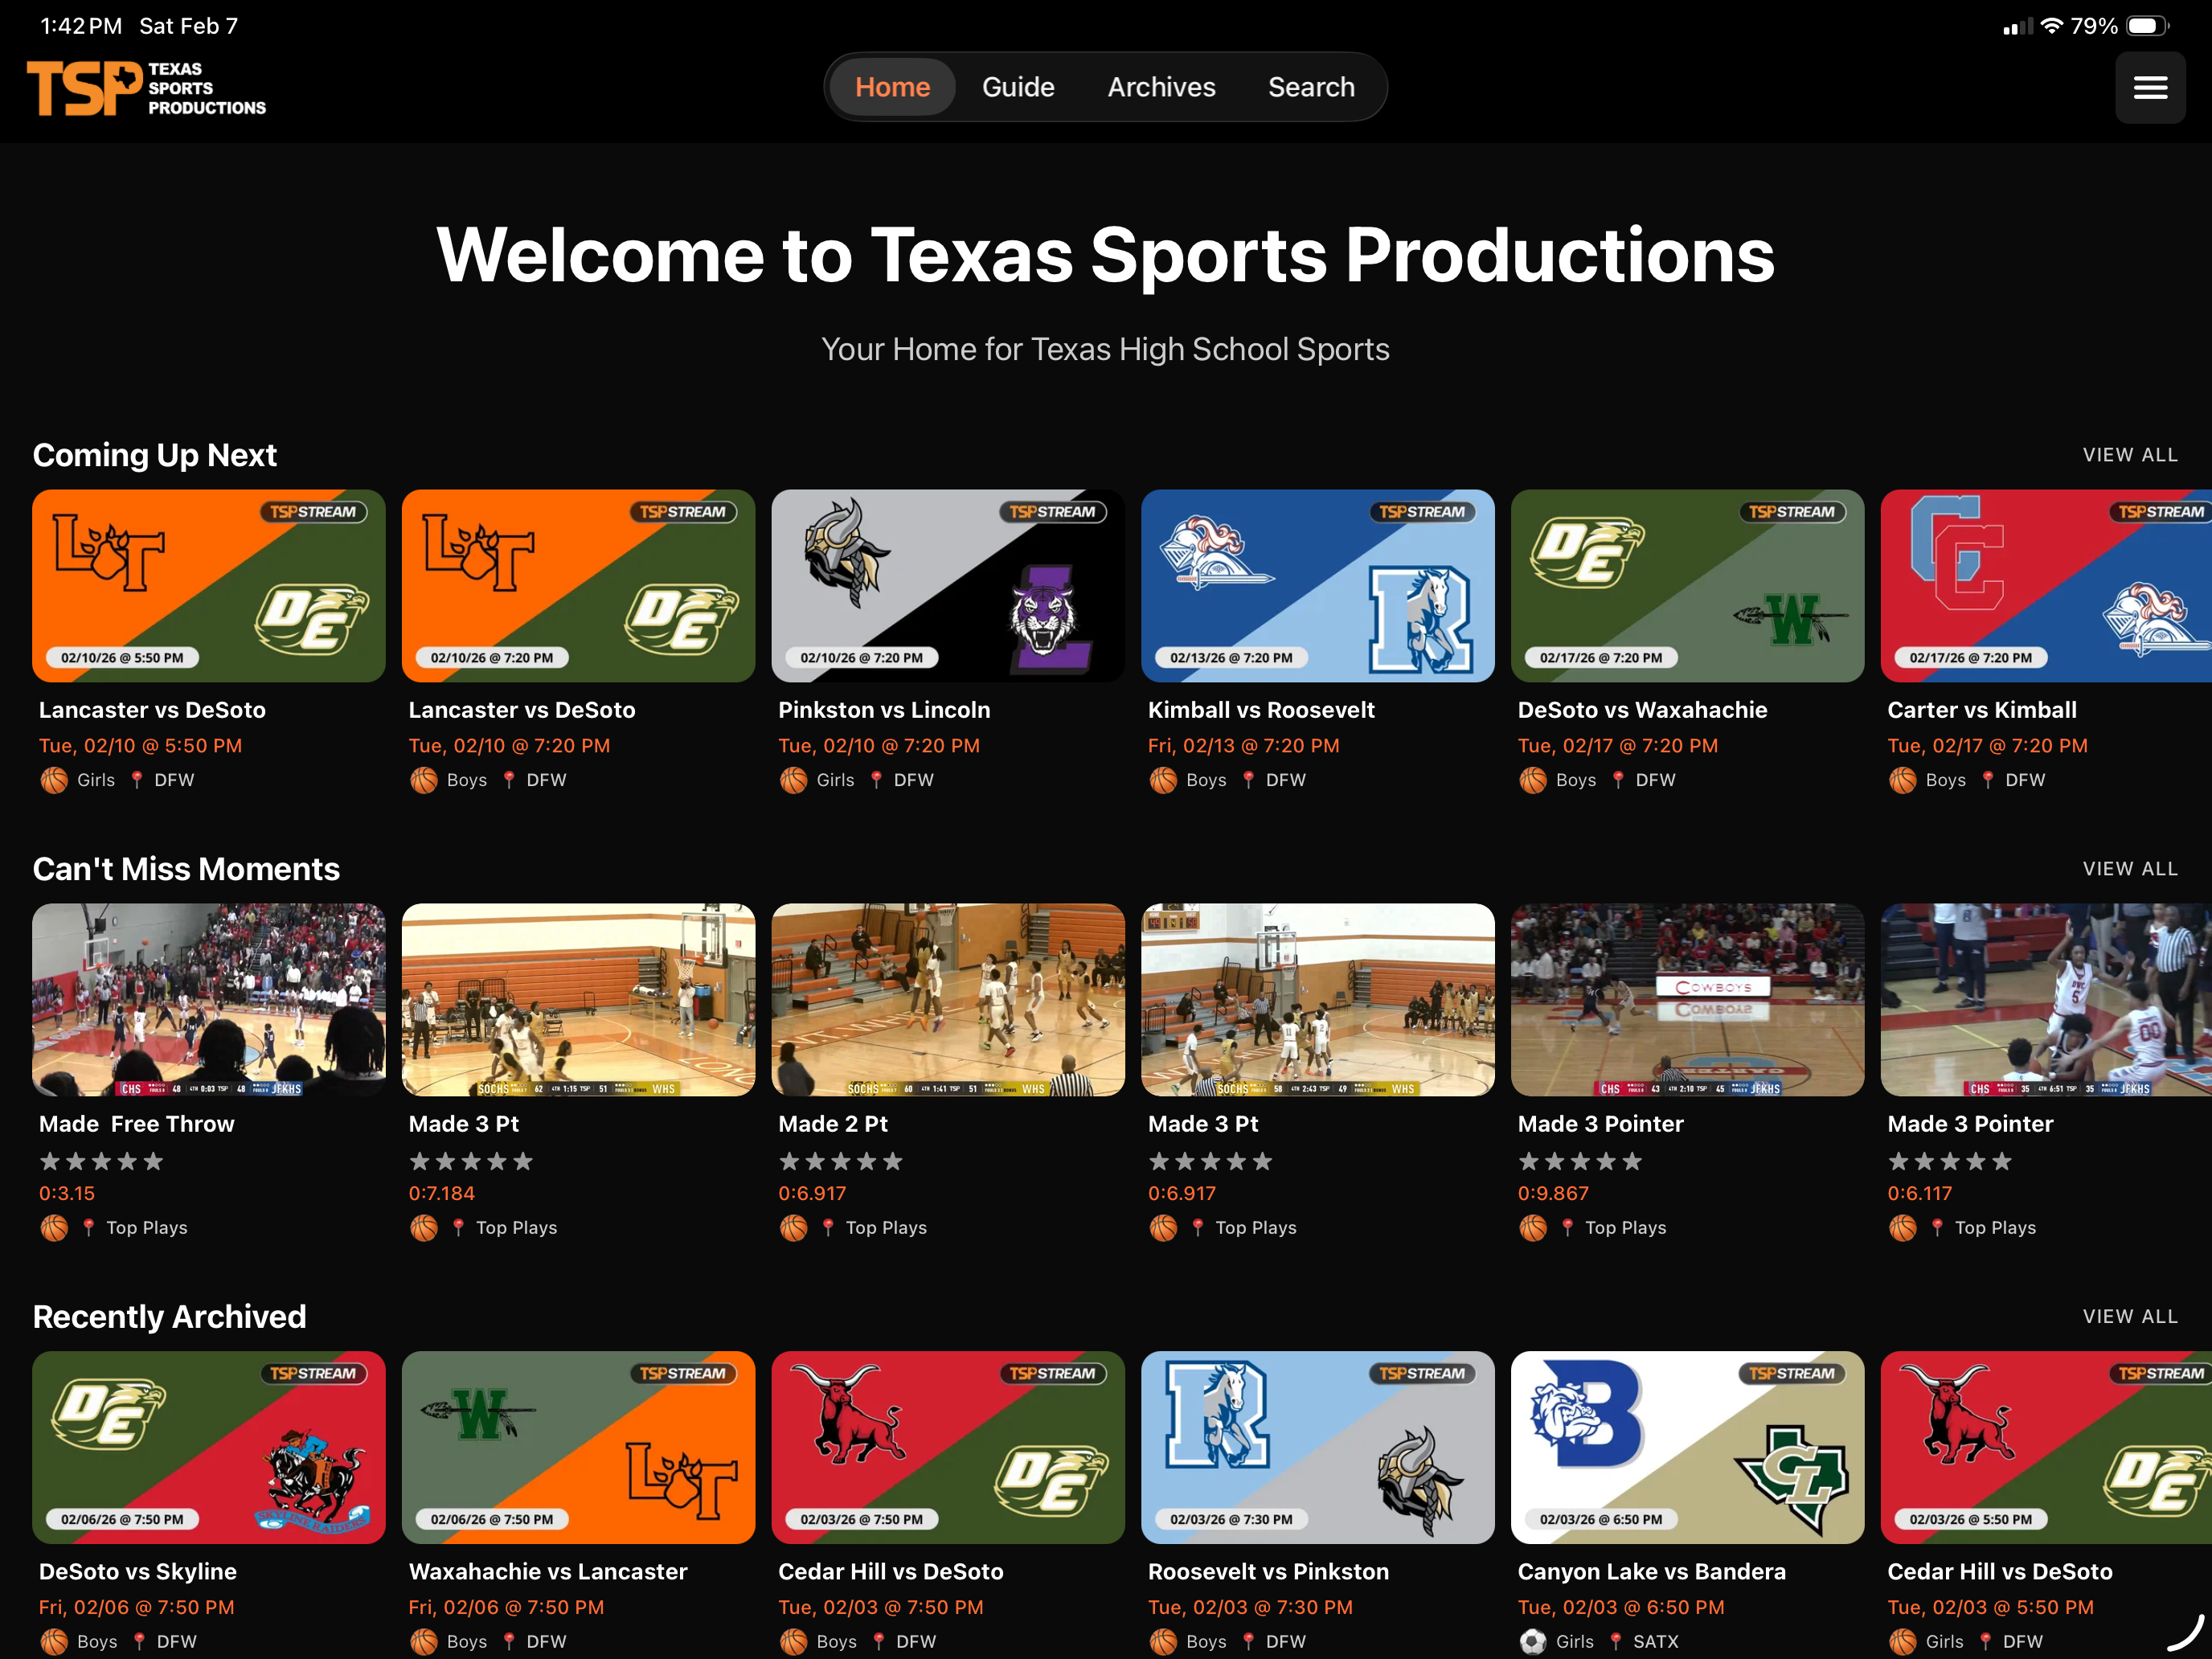2212x1659 pixels.
Task: Open Lancaster vs DeSoto 5:50 PM thumbnail
Action: pyautogui.click(x=208, y=586)
